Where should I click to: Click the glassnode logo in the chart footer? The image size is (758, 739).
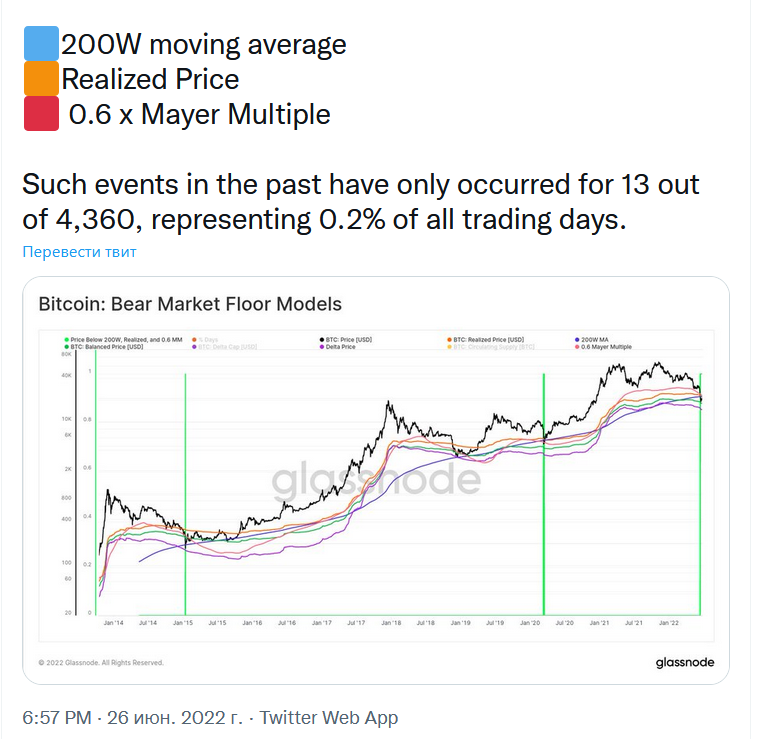point(684,662)
